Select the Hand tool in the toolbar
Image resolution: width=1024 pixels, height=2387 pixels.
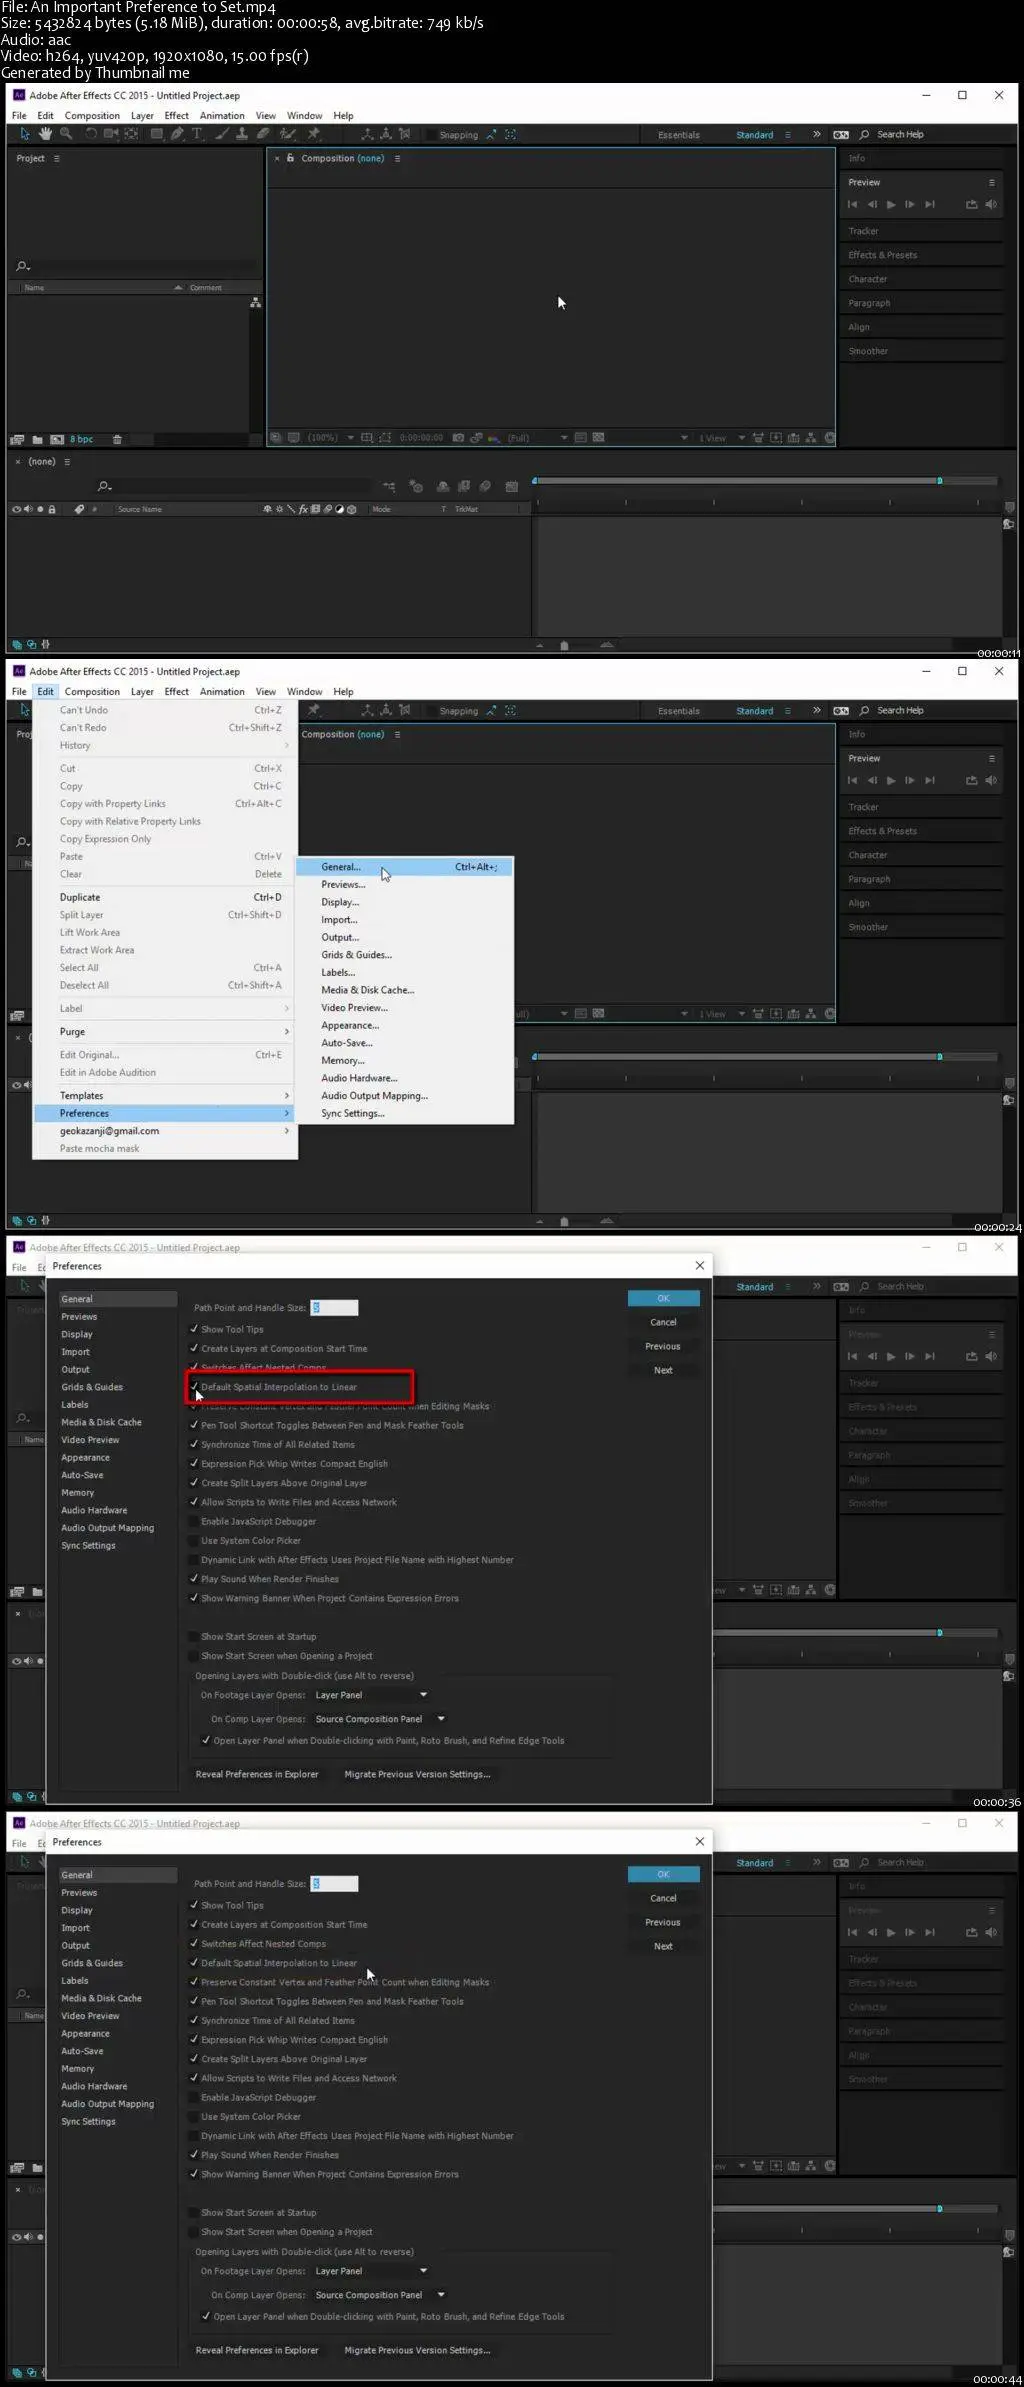pyautogui.click(x=45, y=134)
